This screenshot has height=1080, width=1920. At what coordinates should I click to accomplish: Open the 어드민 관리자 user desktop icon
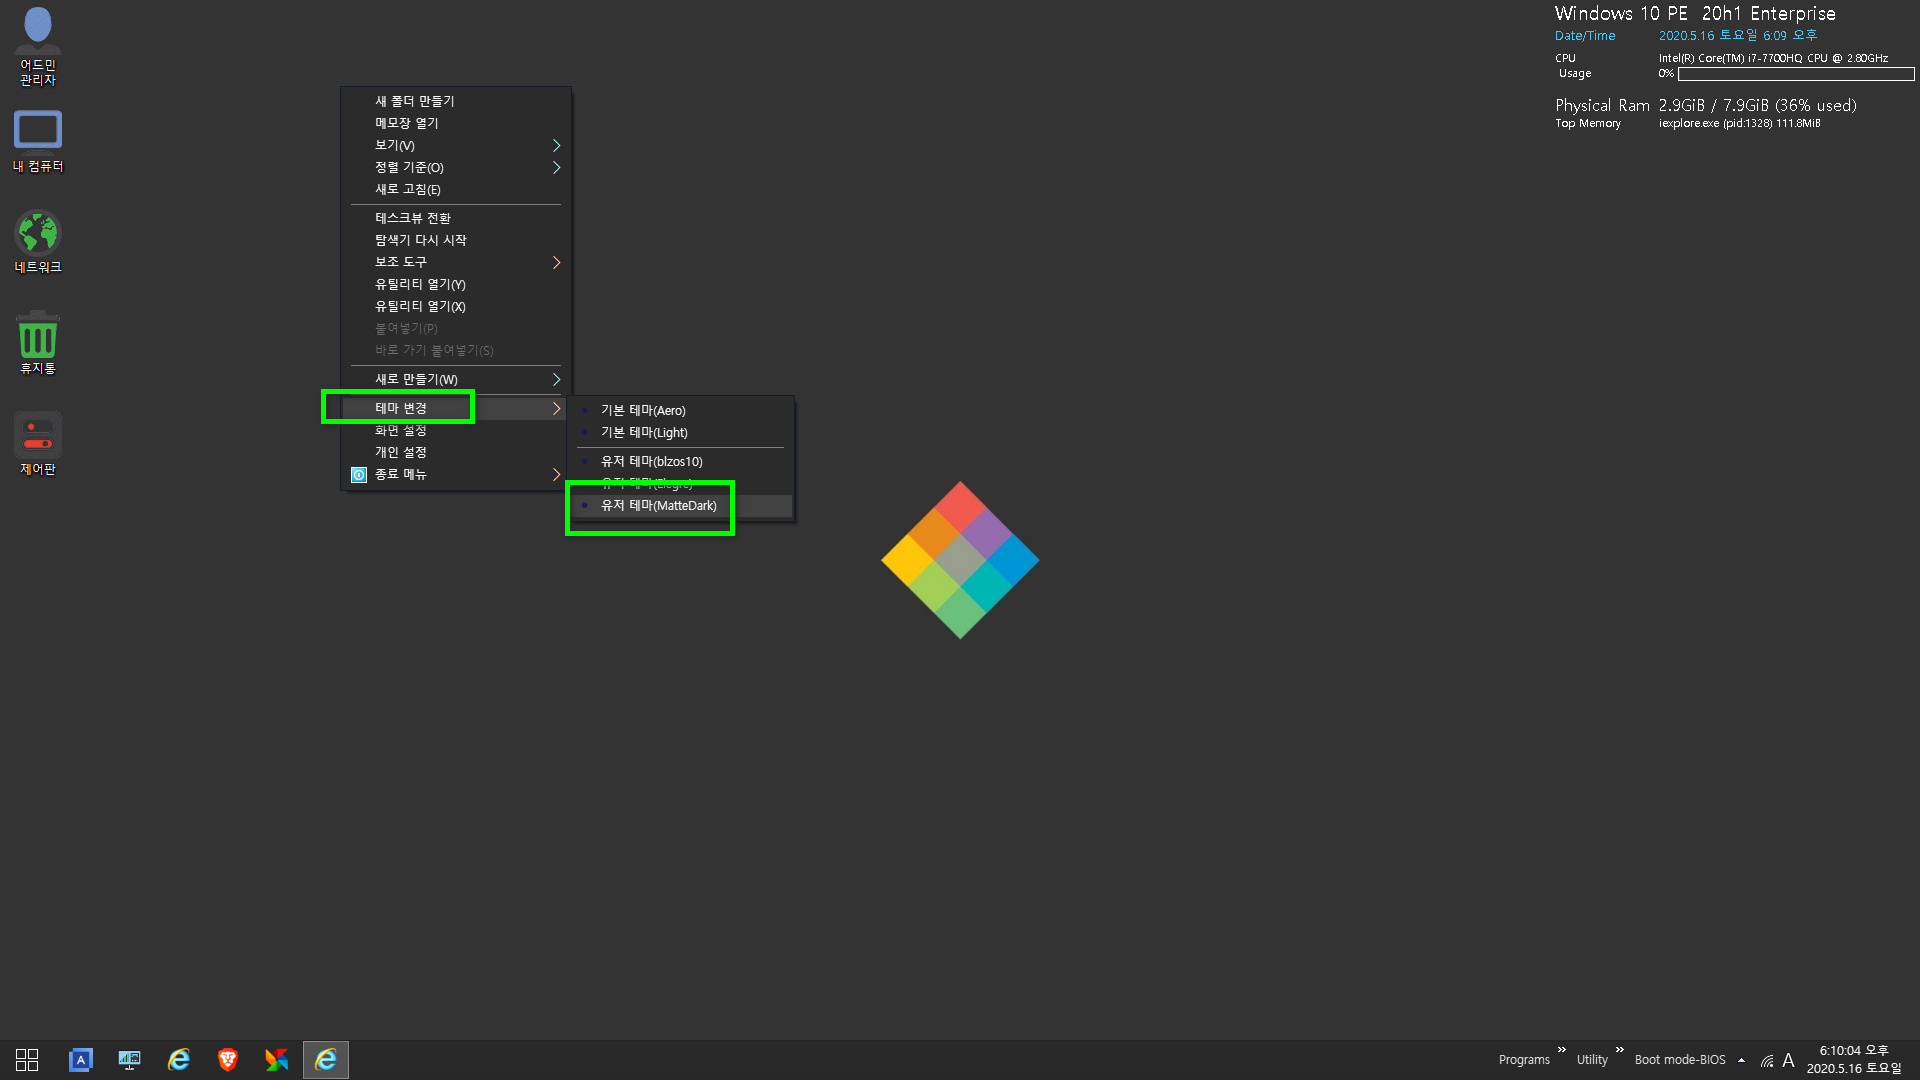[38, 46]
